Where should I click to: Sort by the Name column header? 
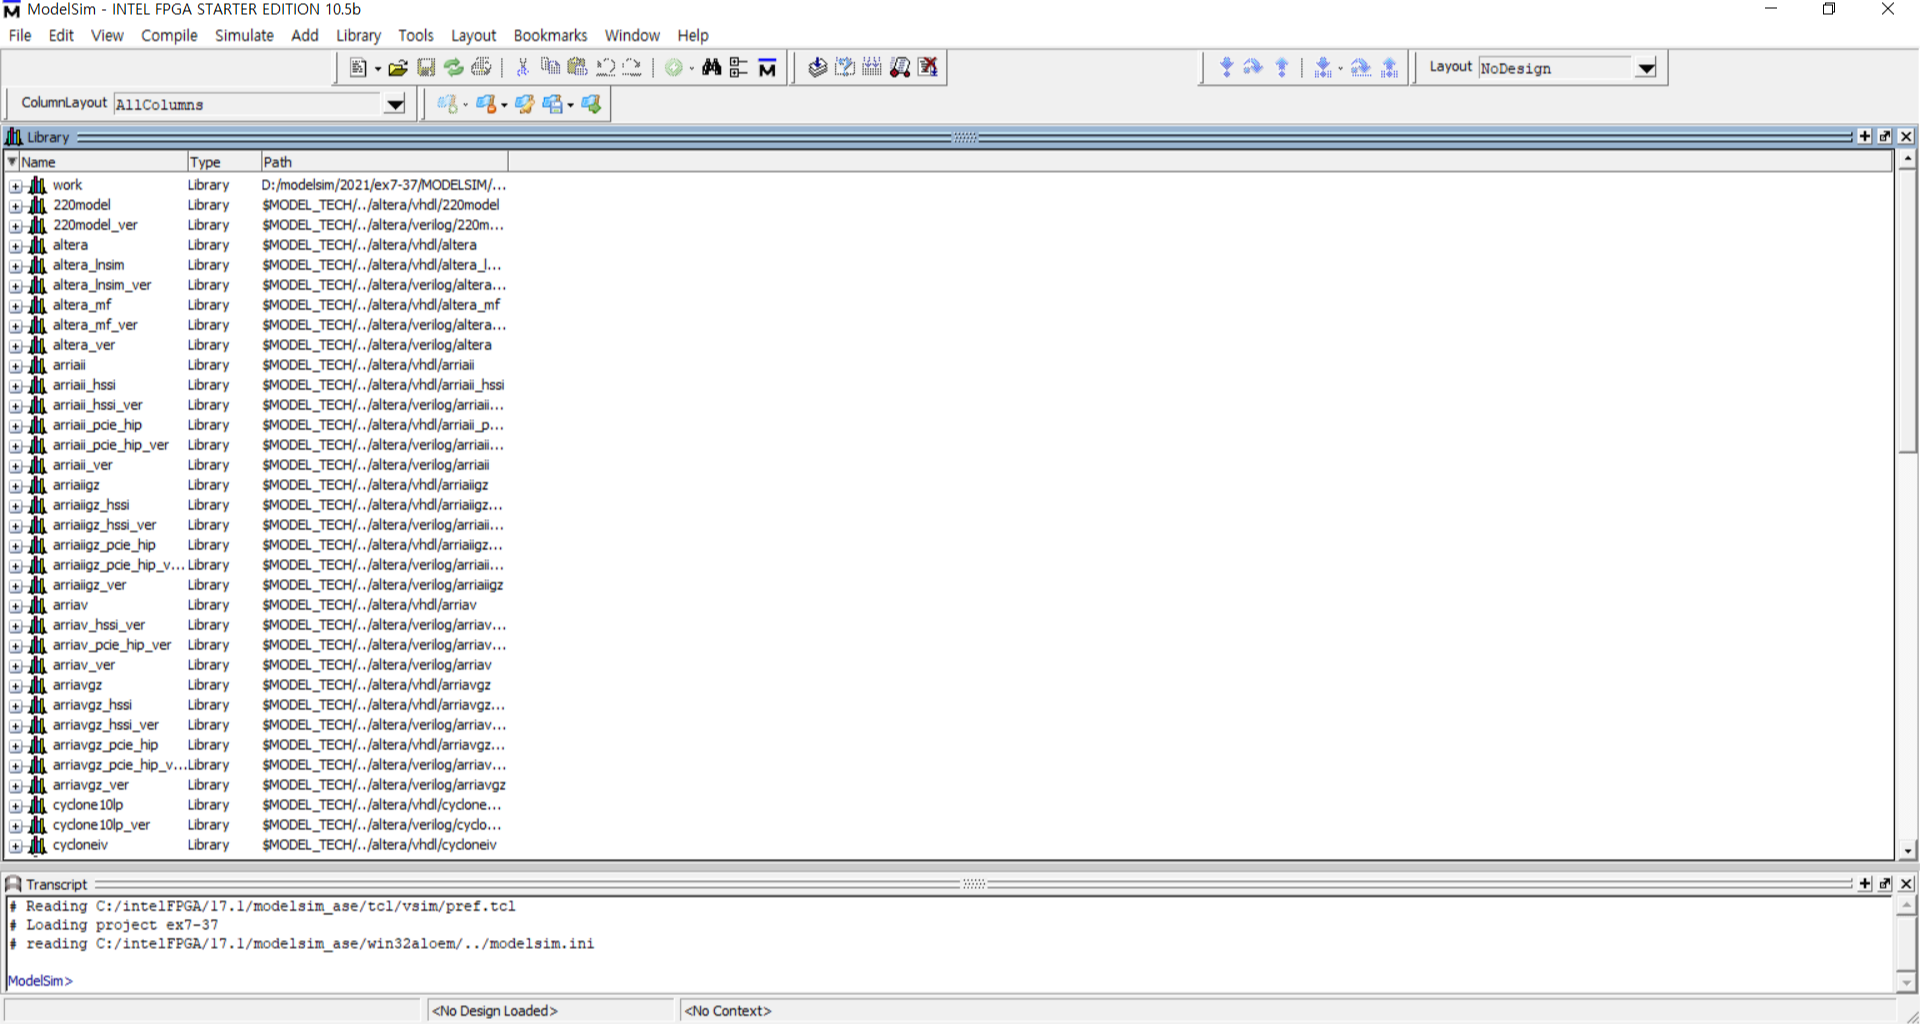(96, 161)
